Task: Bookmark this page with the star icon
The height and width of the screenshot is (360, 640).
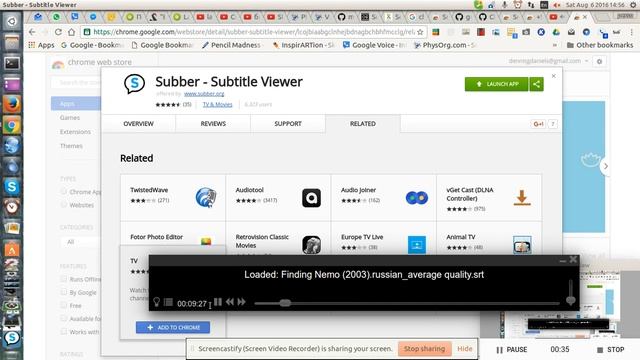Action: [420, 32]
